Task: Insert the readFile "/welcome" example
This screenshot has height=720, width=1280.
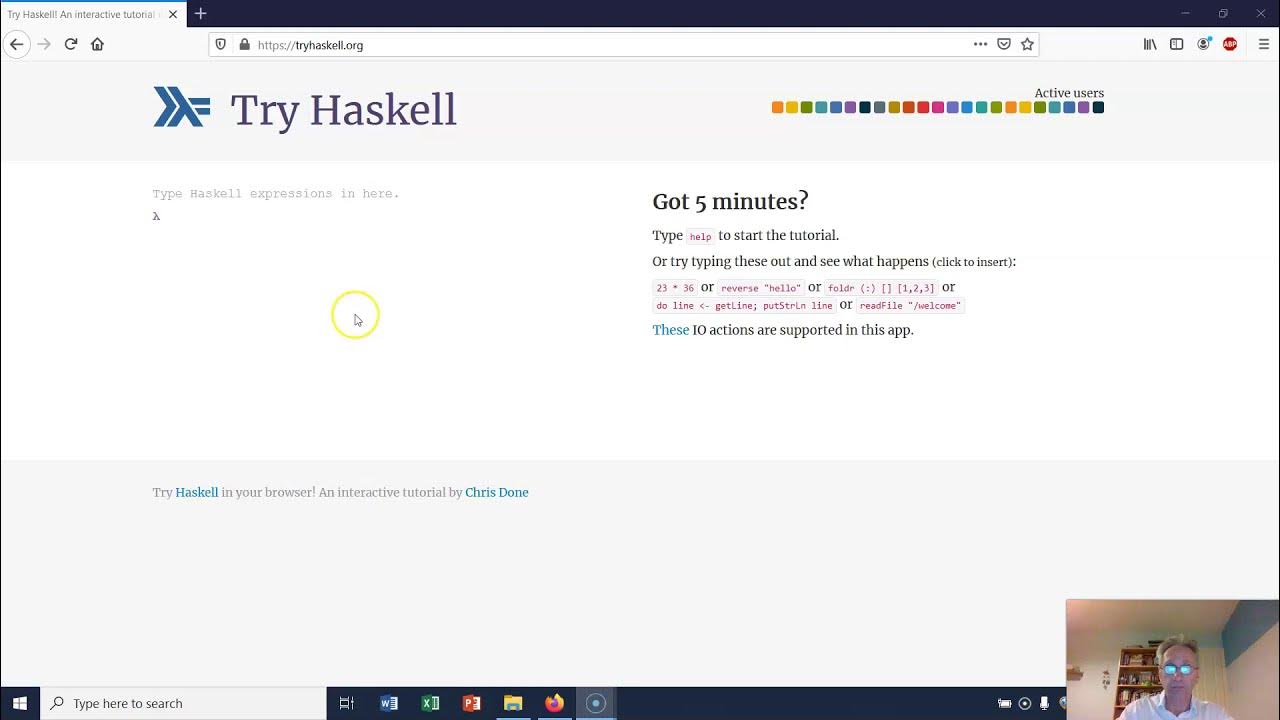Action: pyautogui.click(x=910, y=306)
